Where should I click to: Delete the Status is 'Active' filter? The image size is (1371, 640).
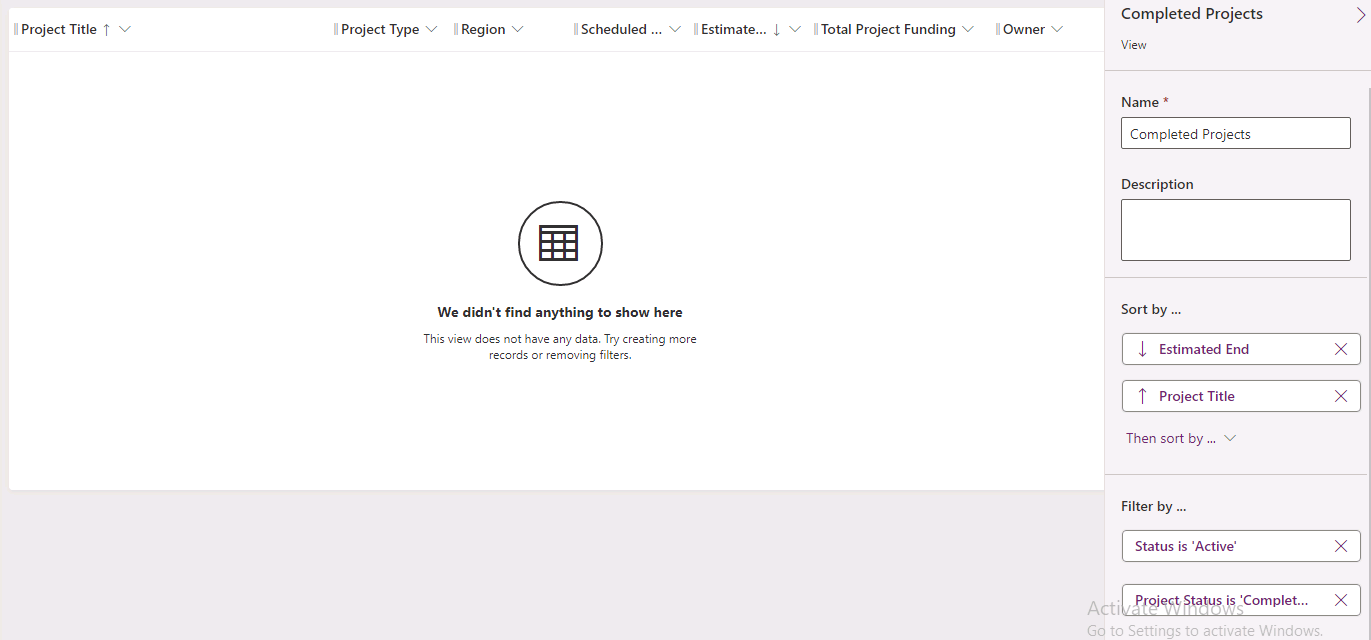pyautogui.click(x=1341, y=546)
